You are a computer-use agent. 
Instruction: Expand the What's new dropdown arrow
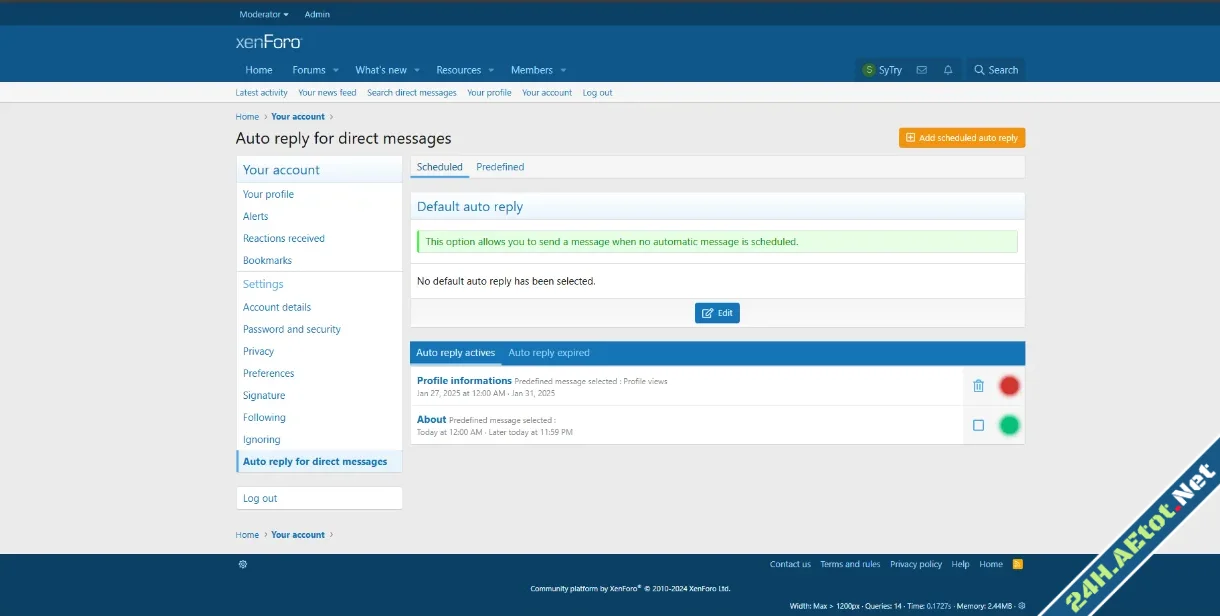416,70
